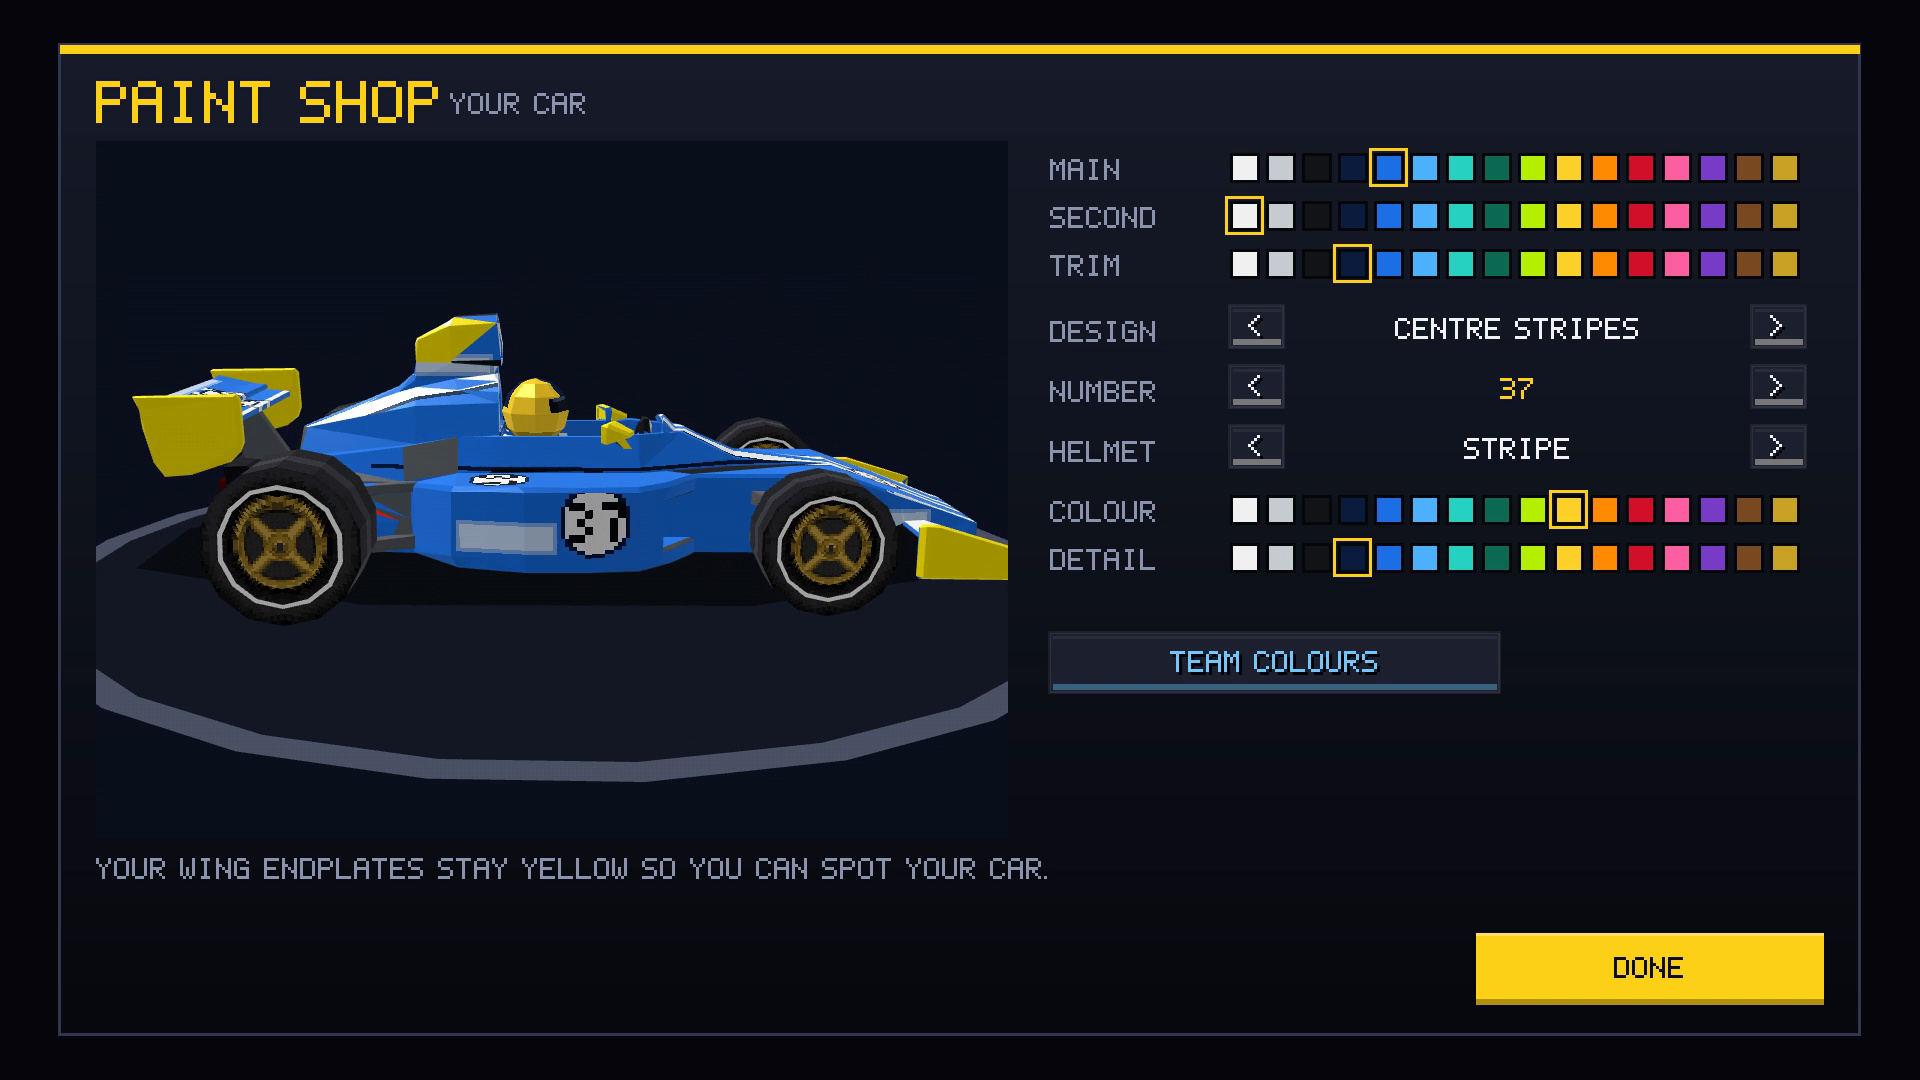The height and width of the screenshot is (1080, 1920).
Task: Set helmet Colour to gold
Action: click(x=1785, y=510)
